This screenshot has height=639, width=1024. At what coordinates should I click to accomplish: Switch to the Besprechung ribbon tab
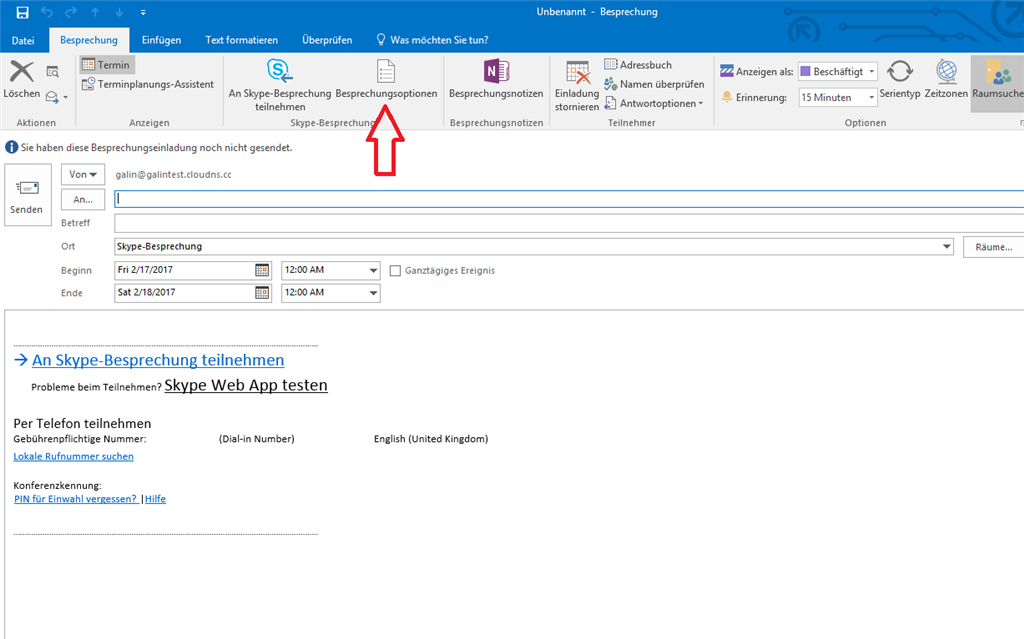[x=89, y=40]
